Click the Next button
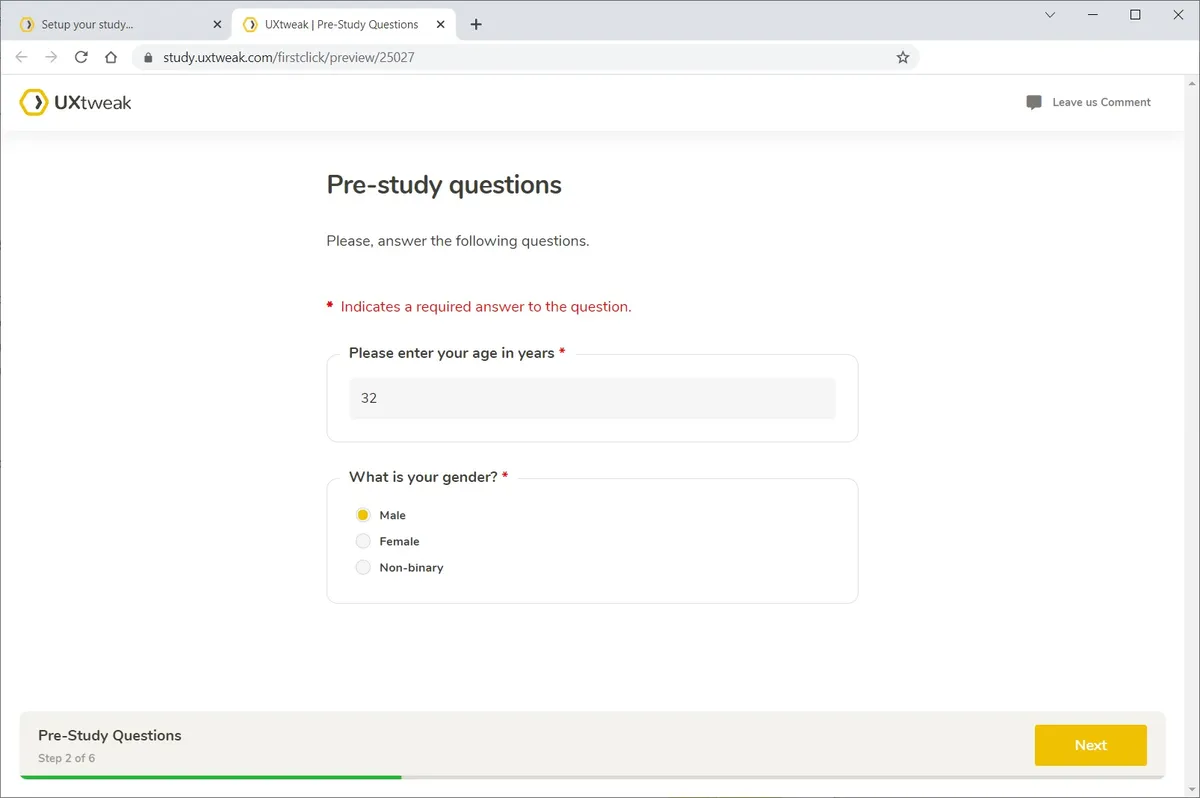The width and height of the screenshot is (1200, 798). pos(1091,745)
